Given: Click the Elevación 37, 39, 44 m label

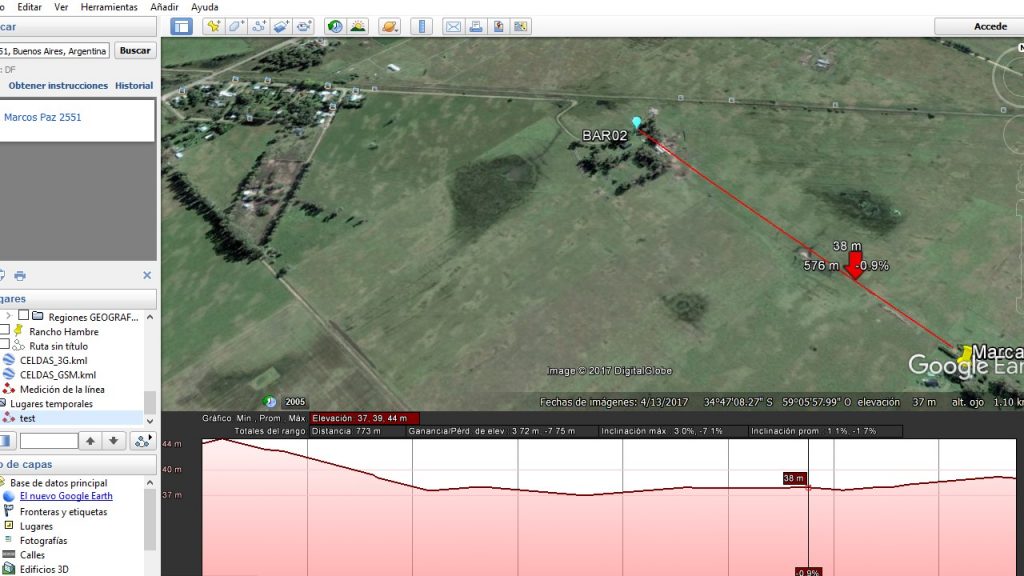Looking at the screenshot, I should click(x=365, y=418).
